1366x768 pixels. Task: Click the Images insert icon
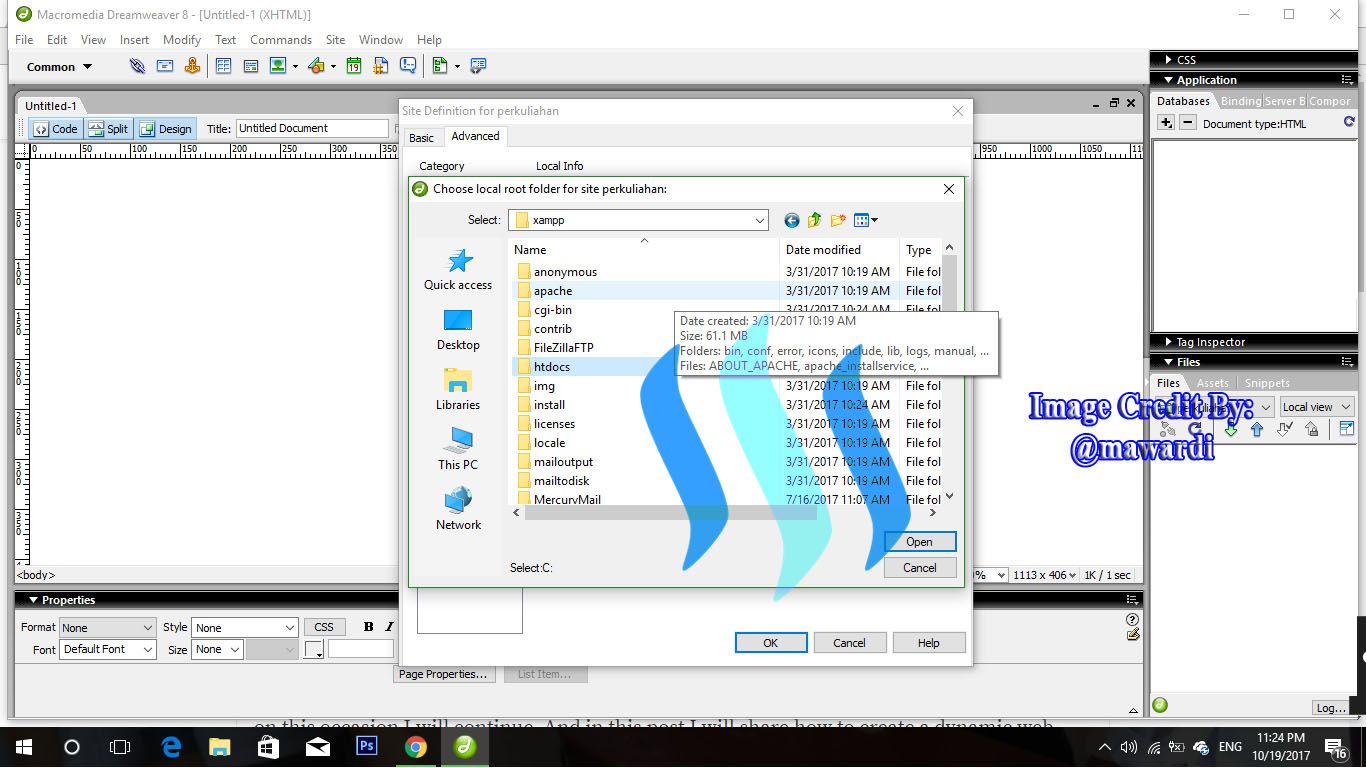tap(277, 66)
